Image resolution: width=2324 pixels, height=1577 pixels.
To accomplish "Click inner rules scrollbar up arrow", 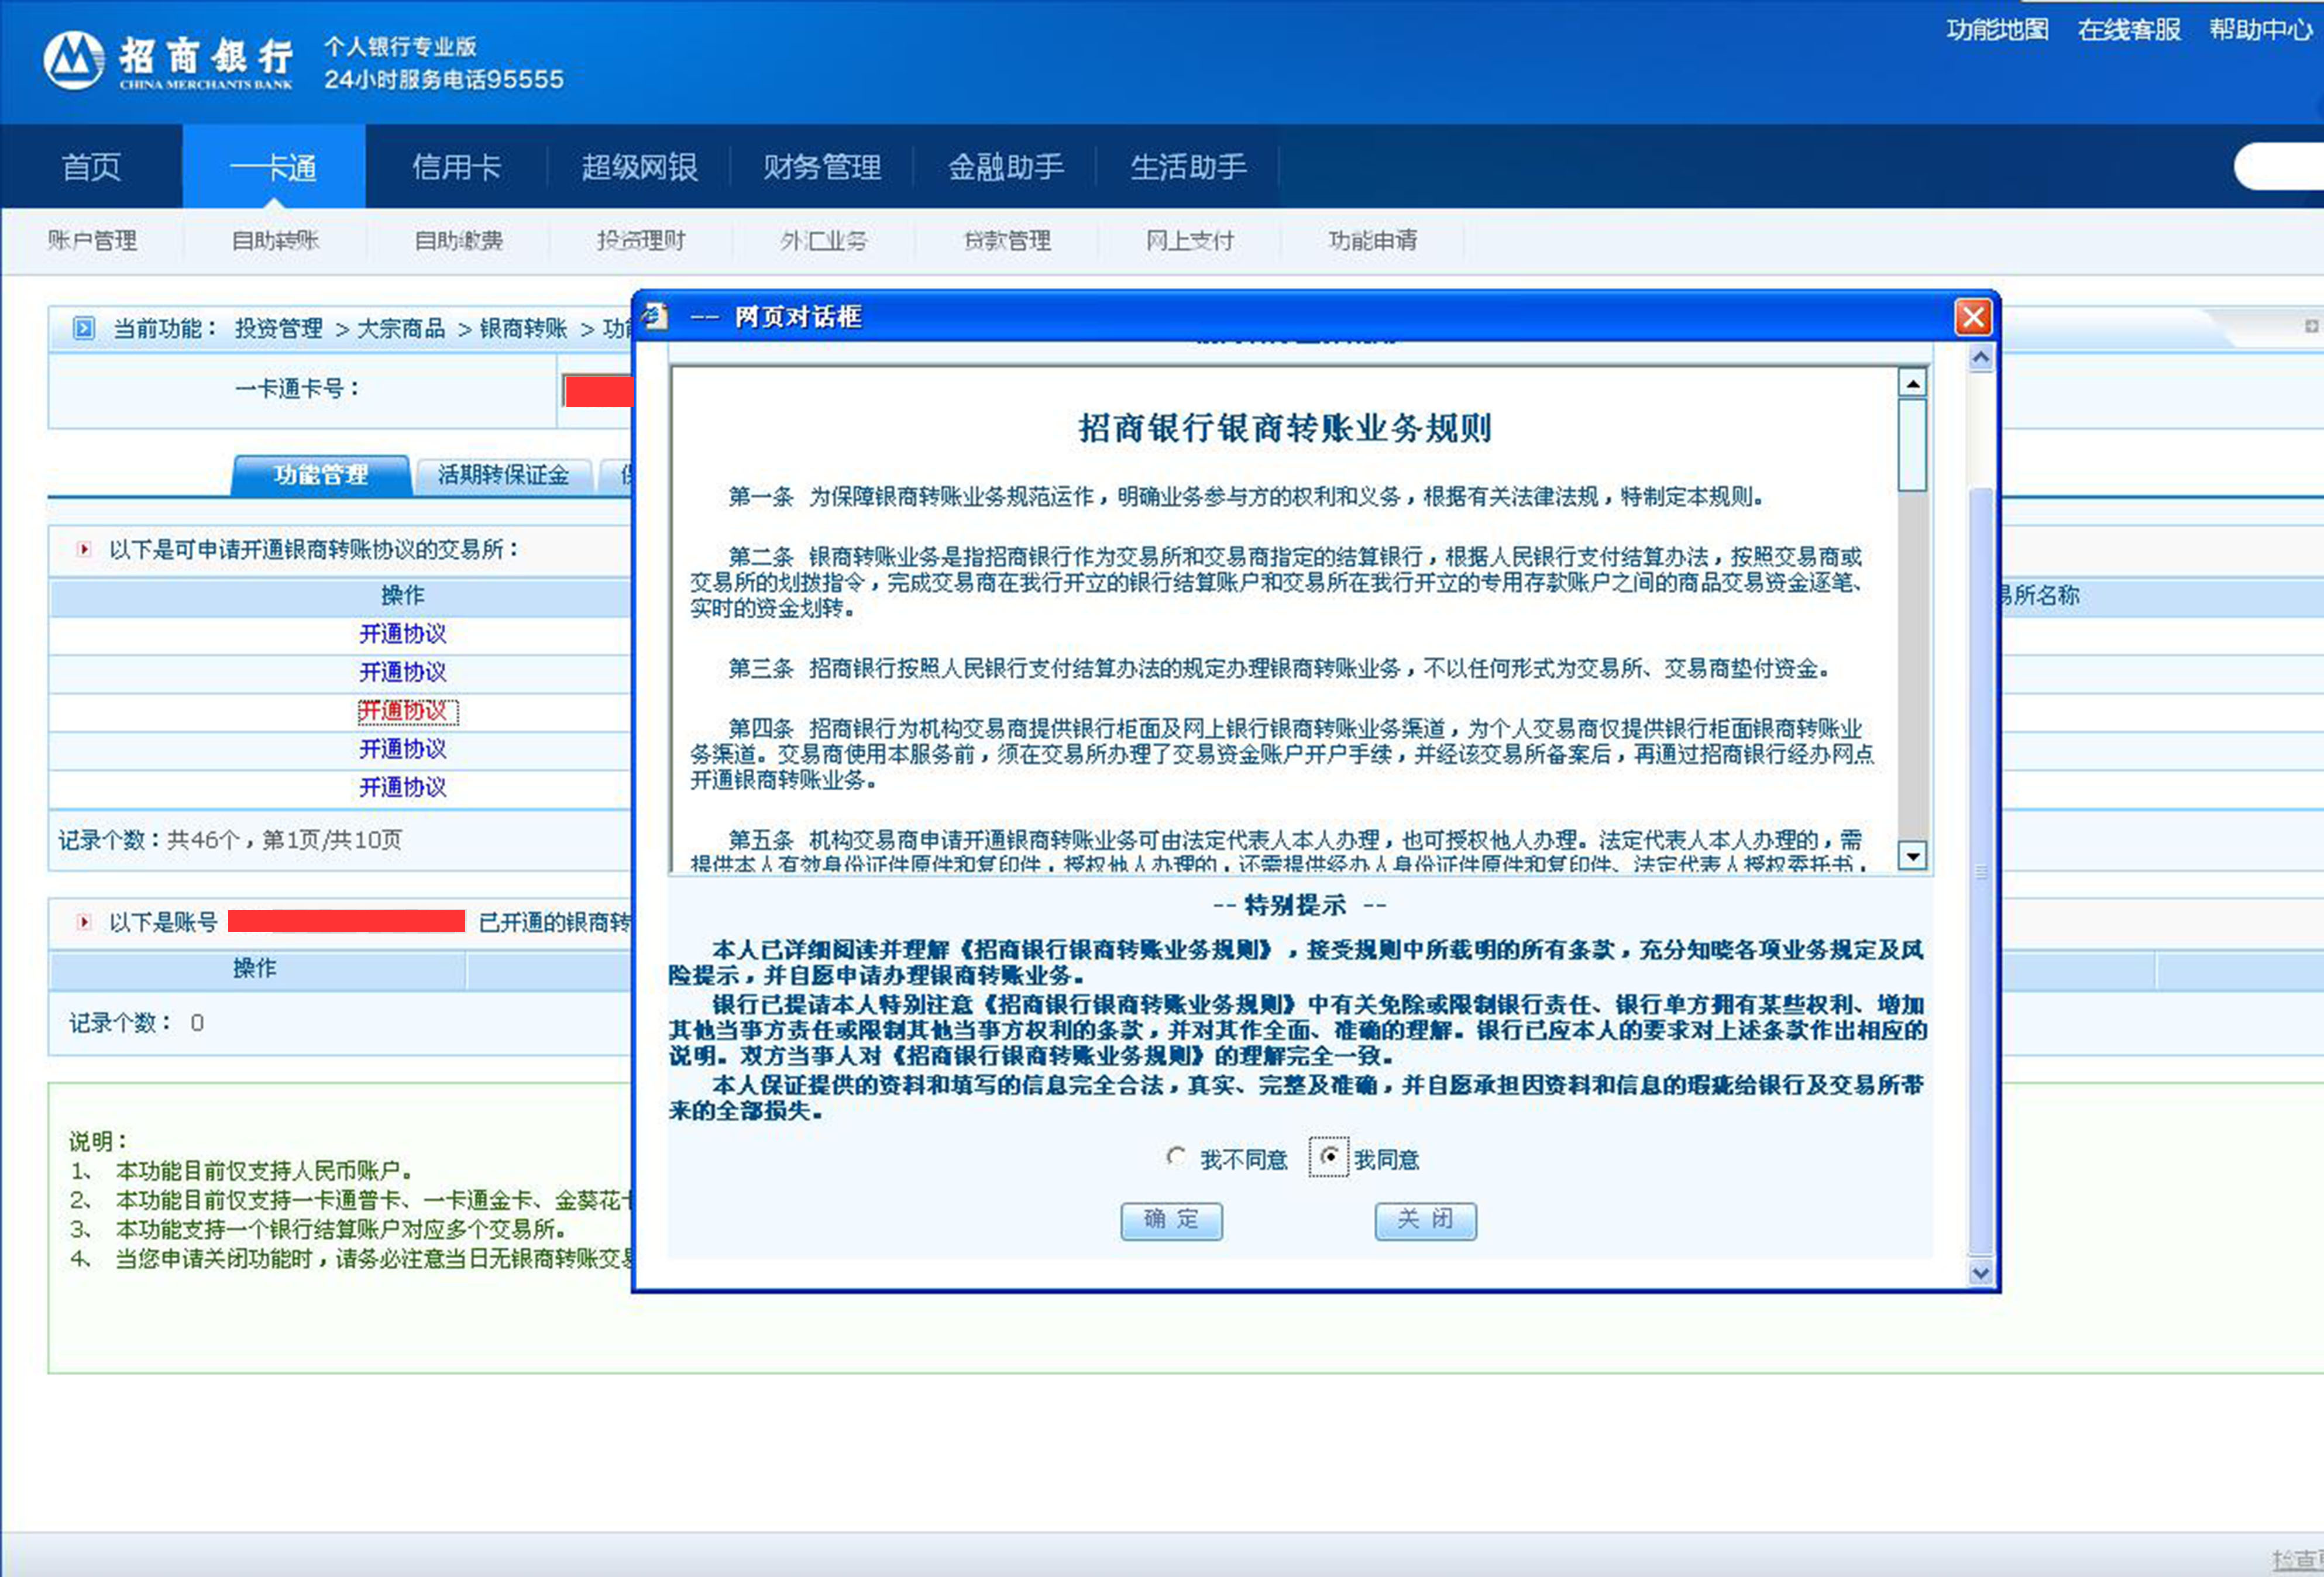I will coord(1912,383).
